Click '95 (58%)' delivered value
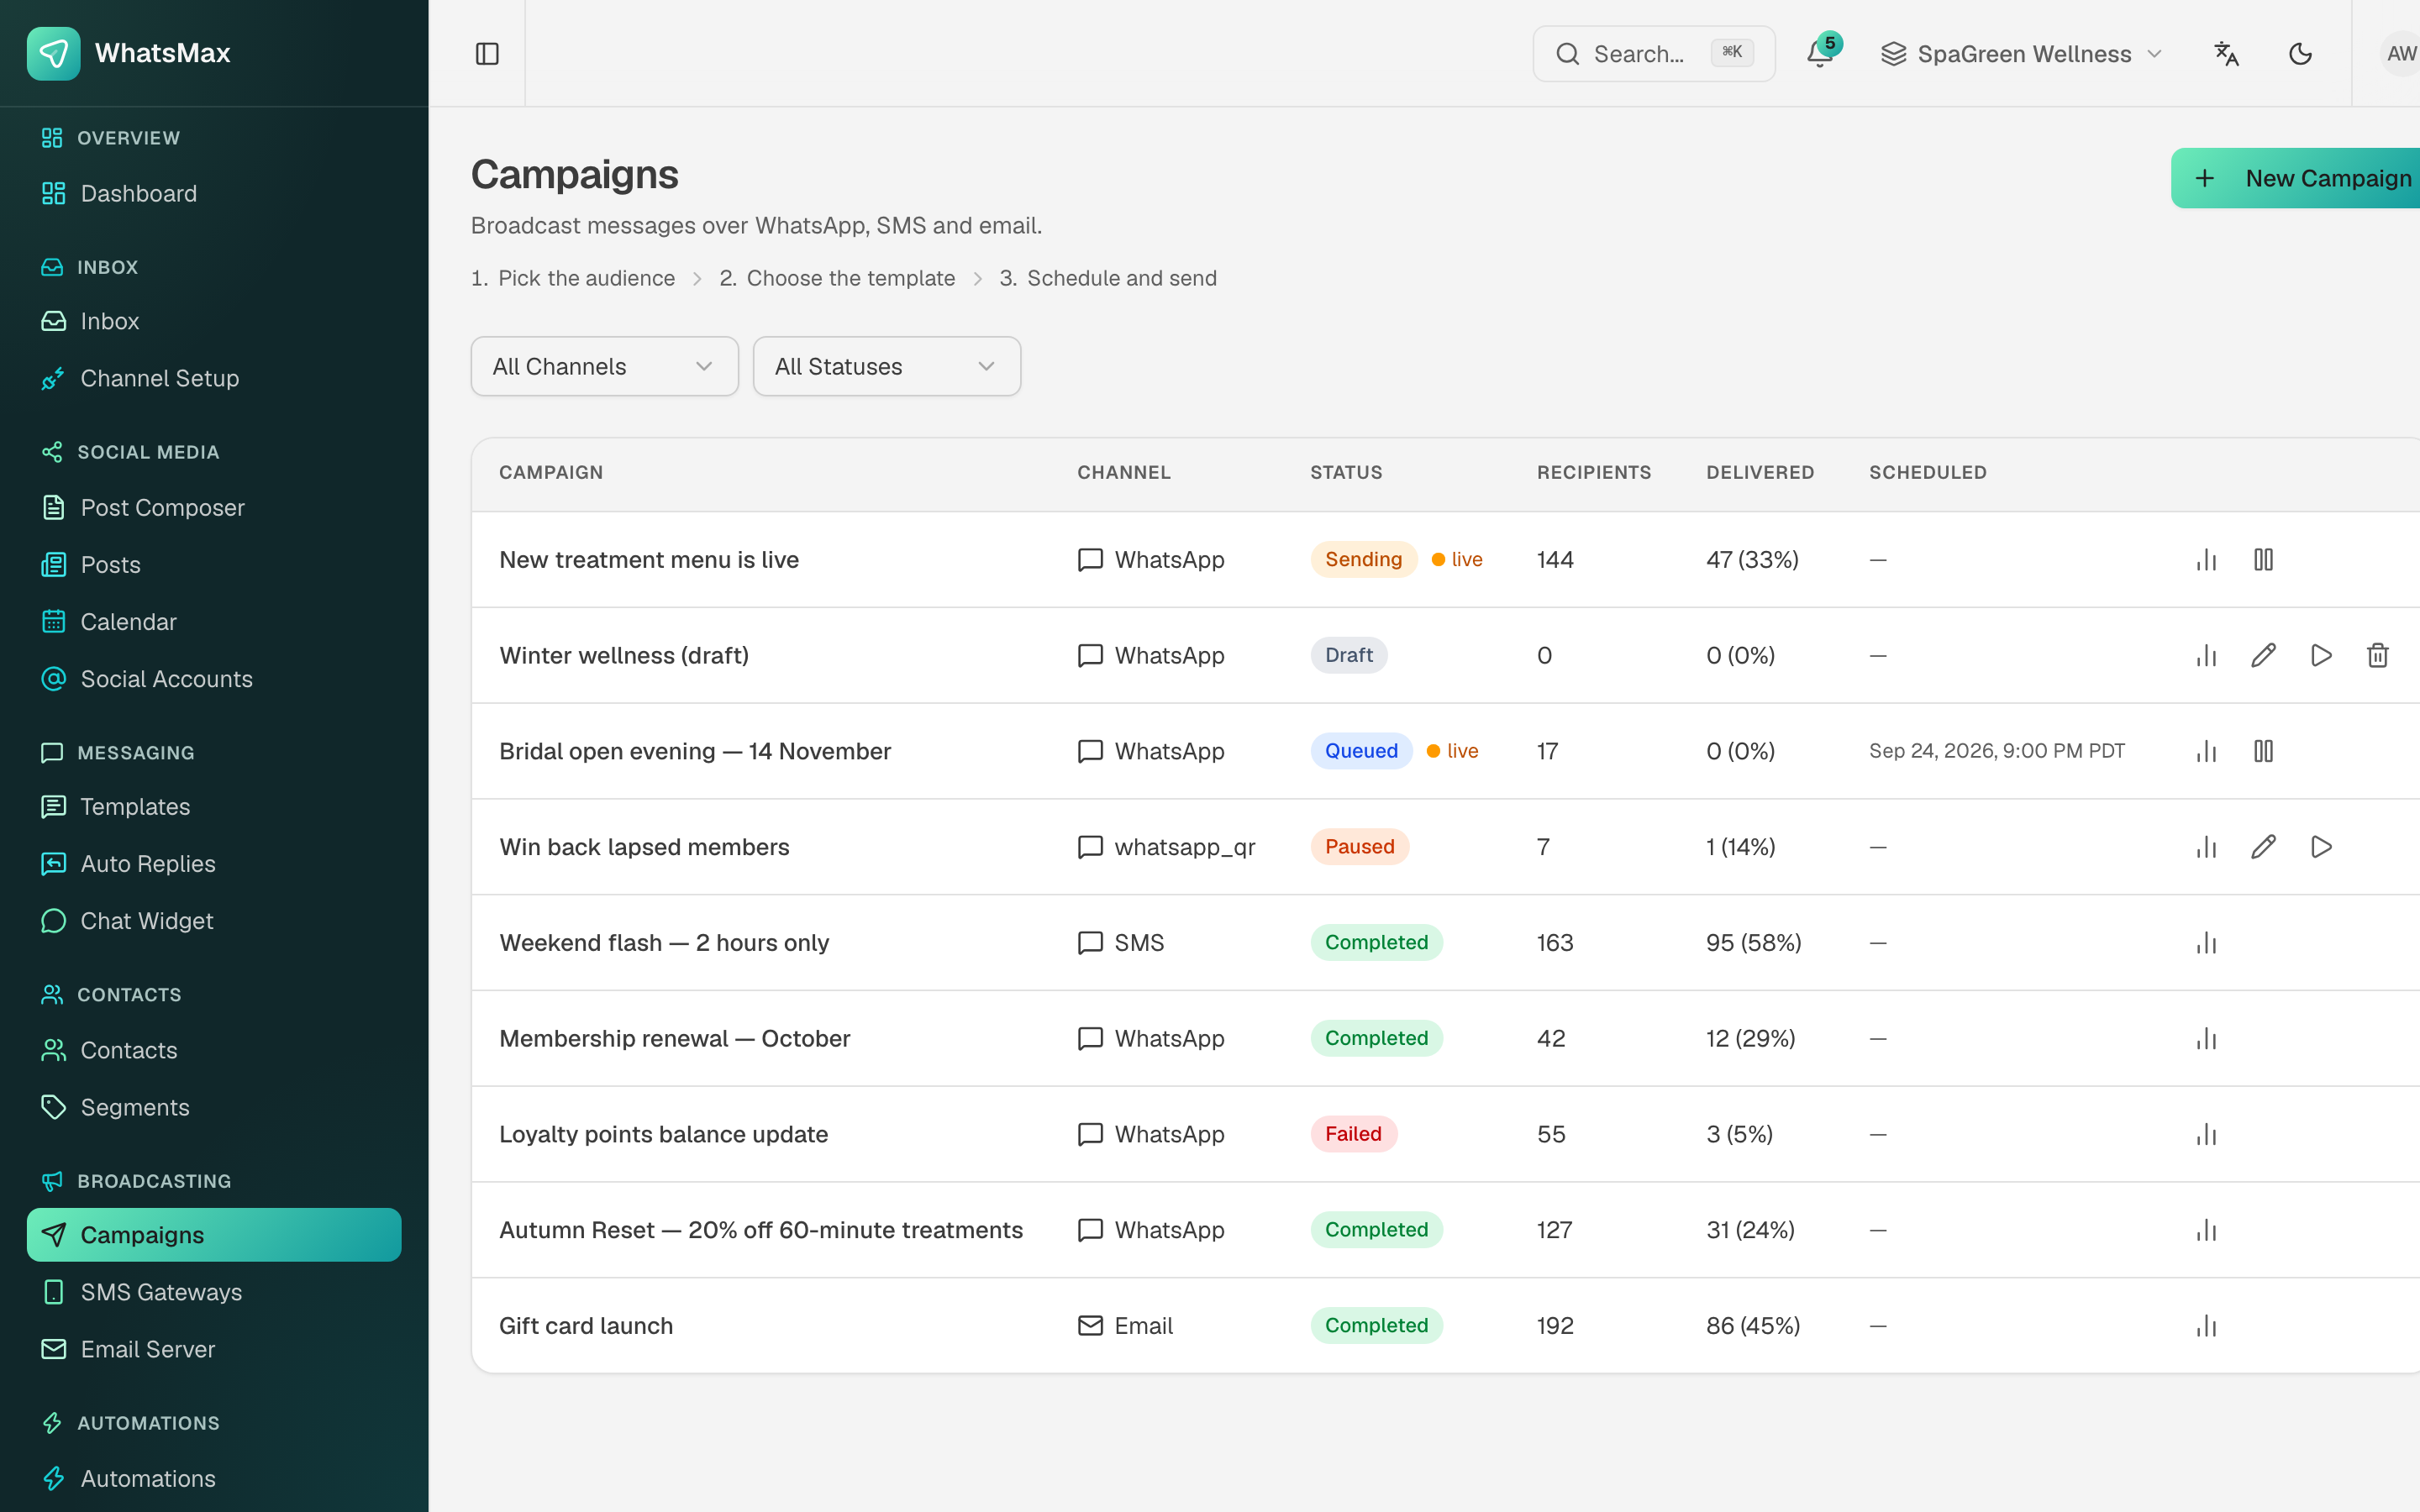The image size is (2420, 1512). coord(1753,943)
